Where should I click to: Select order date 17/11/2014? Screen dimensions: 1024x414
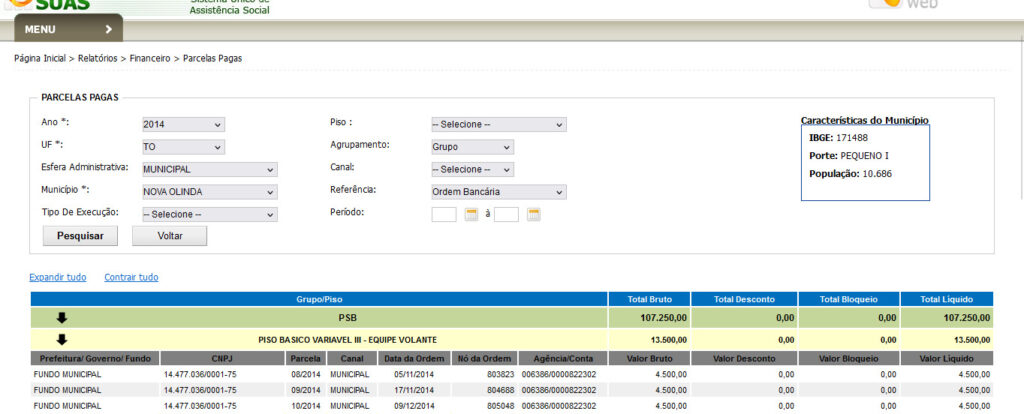(414, 390)
